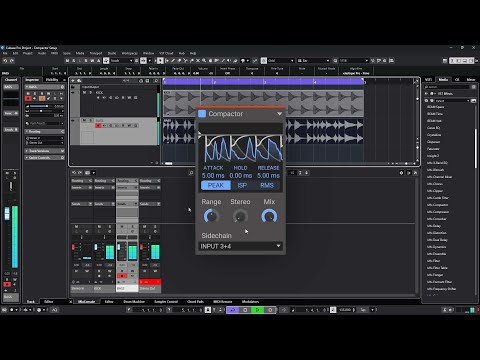Image resolution: width=480 pixels, height=360 pixels.
Task: Select the Mute tool
Action: 198,61
